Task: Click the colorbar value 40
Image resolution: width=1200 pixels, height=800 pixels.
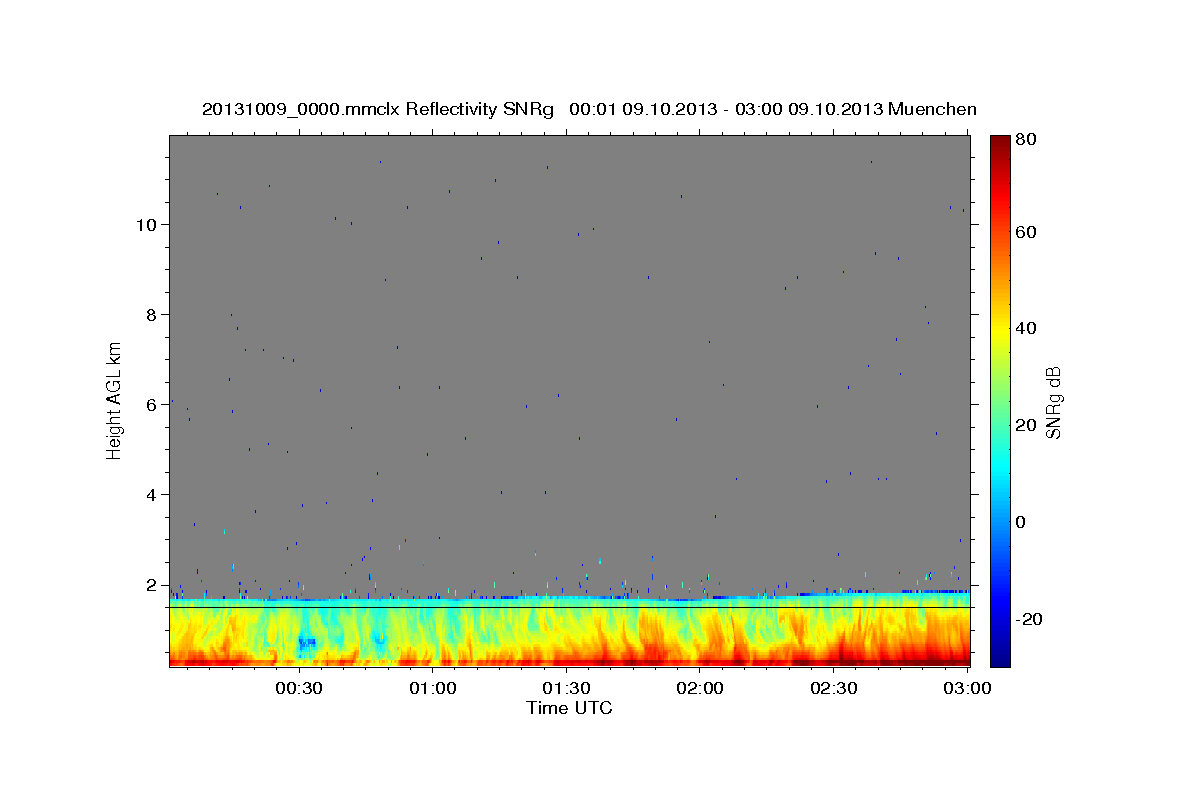Action: [1026, 328]
